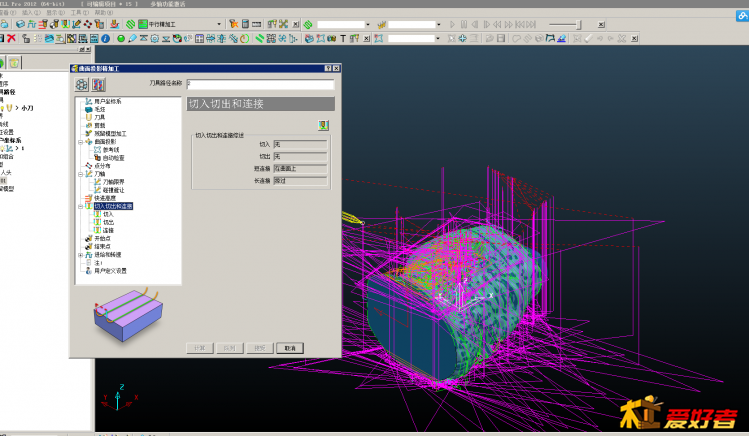749x436 pixels.
Task: Select 连接 under leads and links
Action: 108,231
